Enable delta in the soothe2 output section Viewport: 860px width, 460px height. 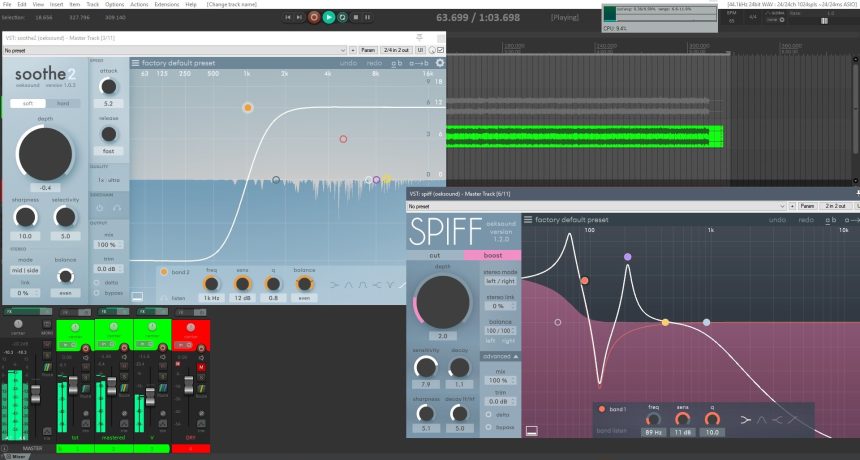(94, 282)
